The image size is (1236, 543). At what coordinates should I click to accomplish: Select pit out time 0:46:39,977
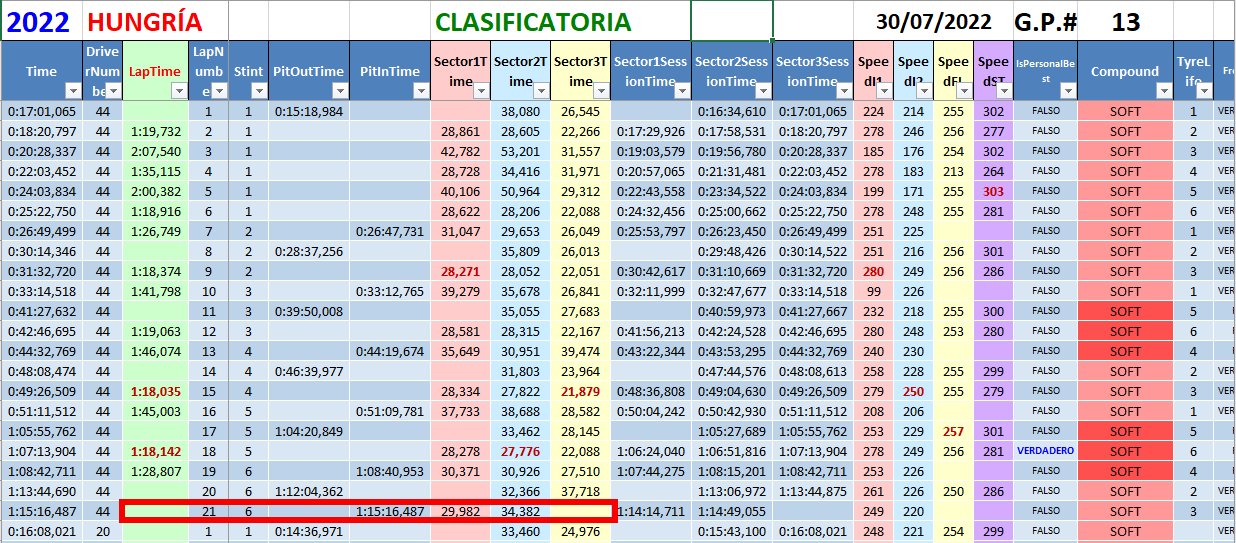pyautogui.click(x=309, y=371)
